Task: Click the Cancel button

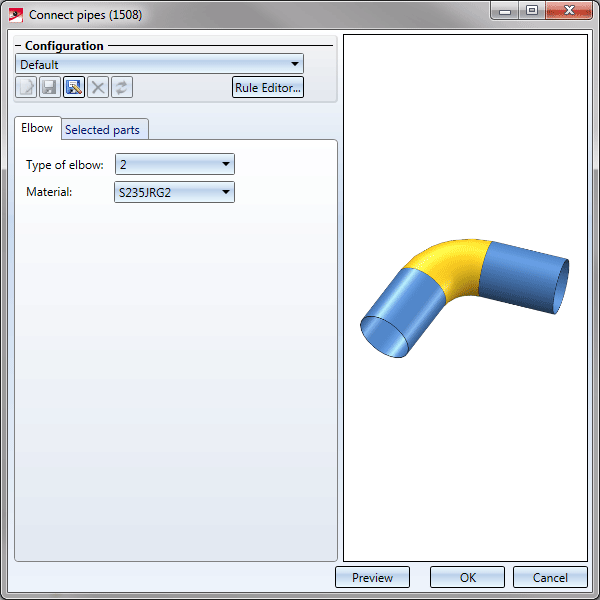Action: coord(550,577)
